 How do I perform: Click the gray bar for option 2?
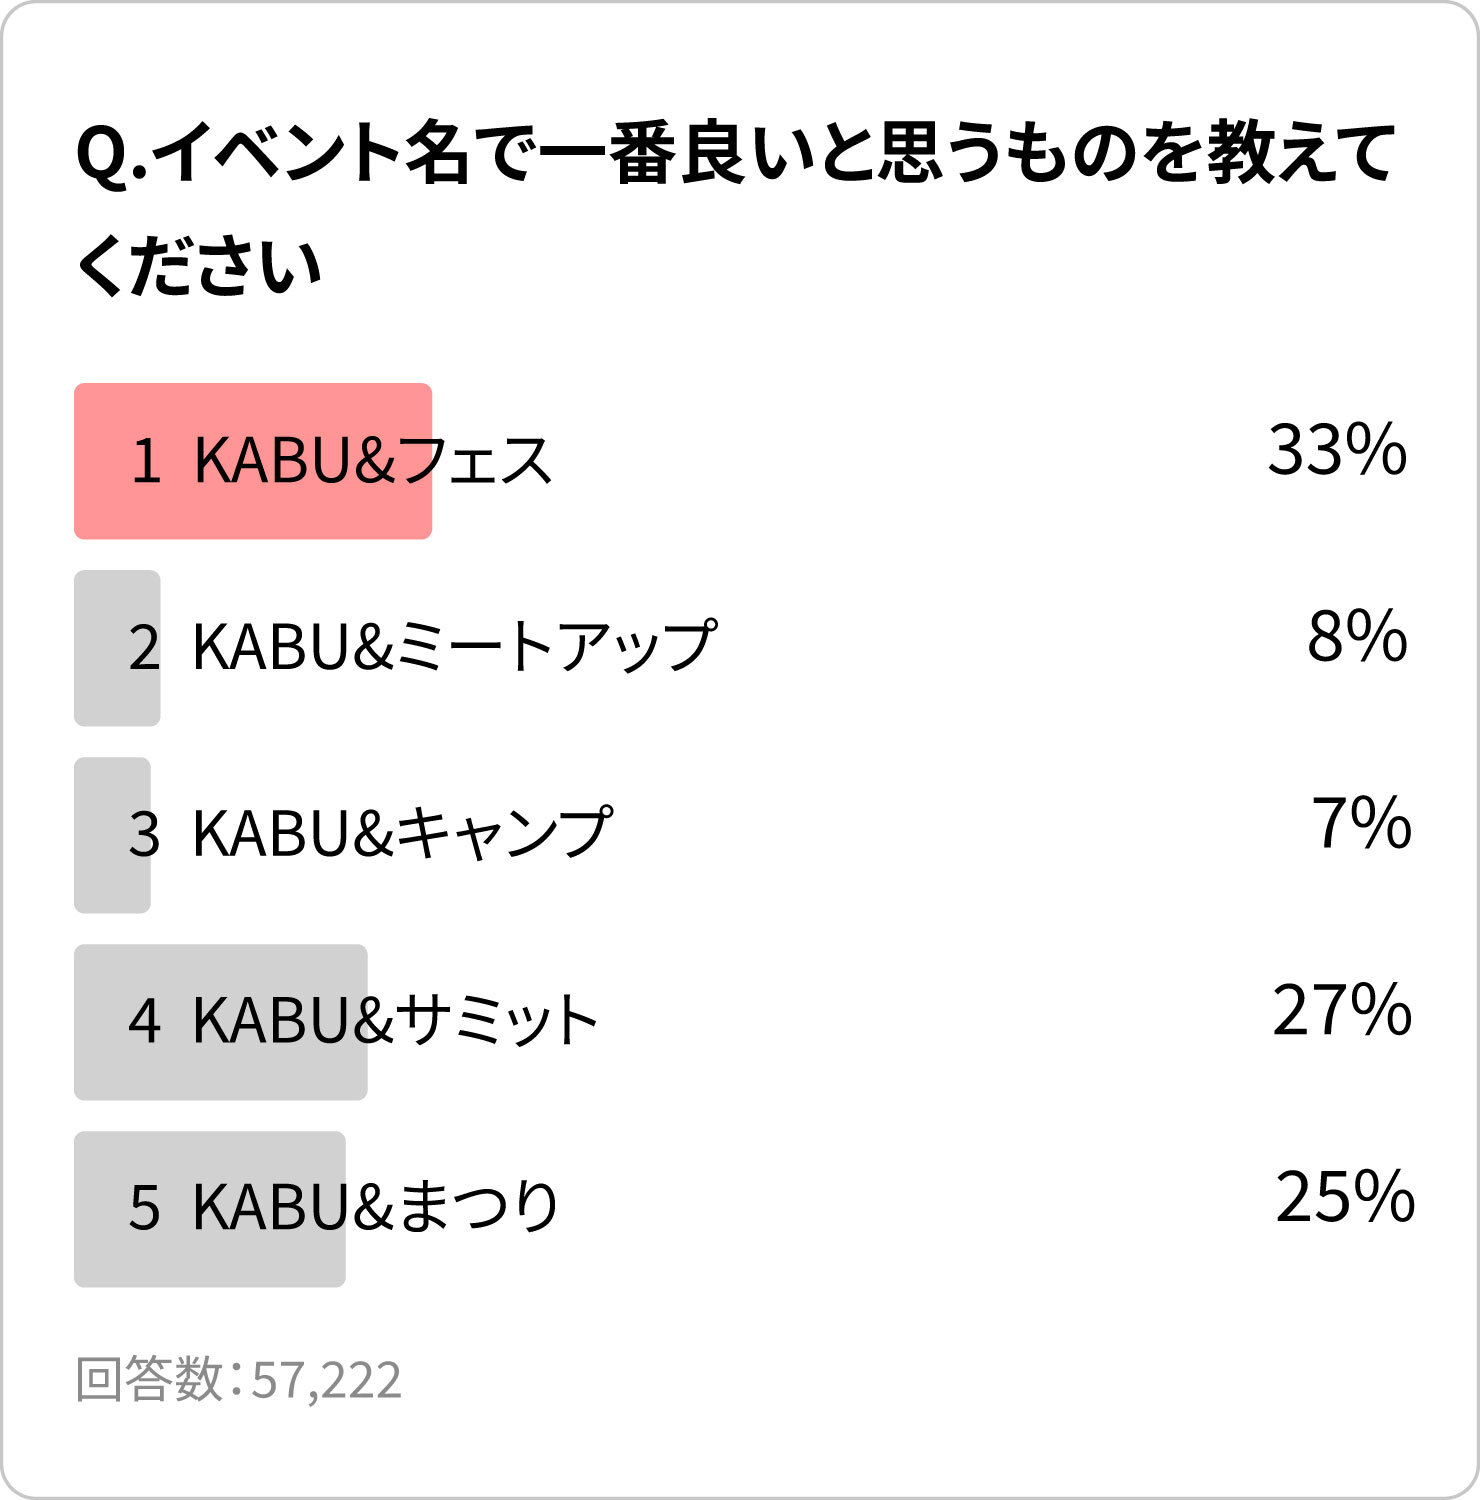point(117,648)
